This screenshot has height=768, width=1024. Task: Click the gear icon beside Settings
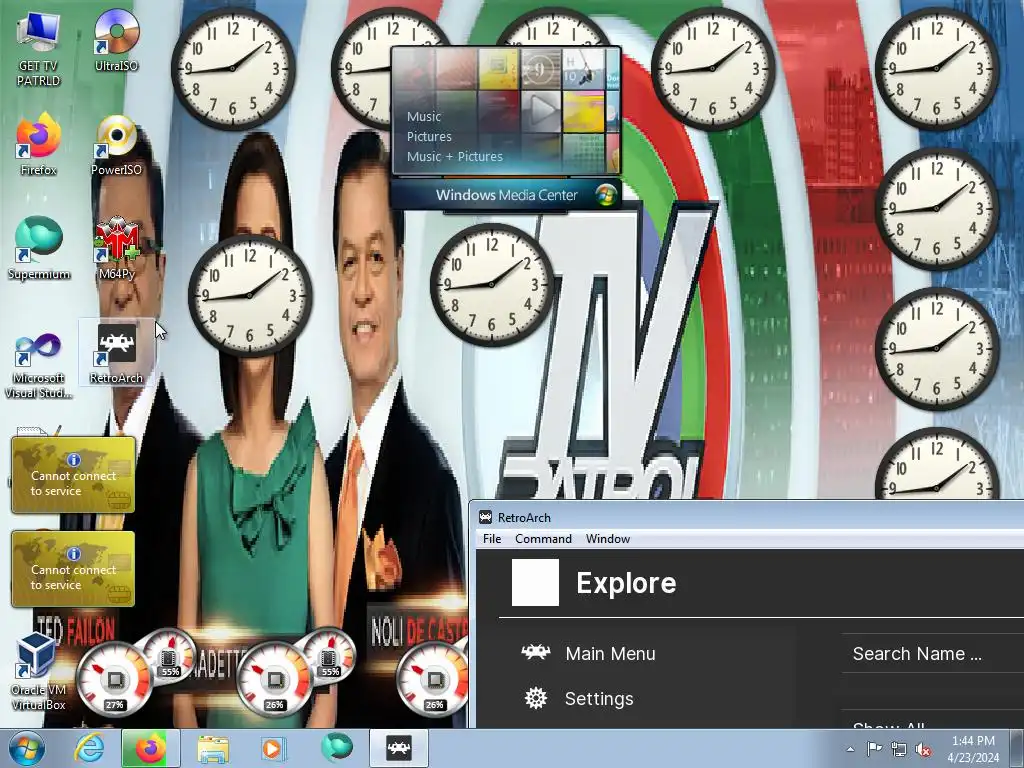(536, 698)
